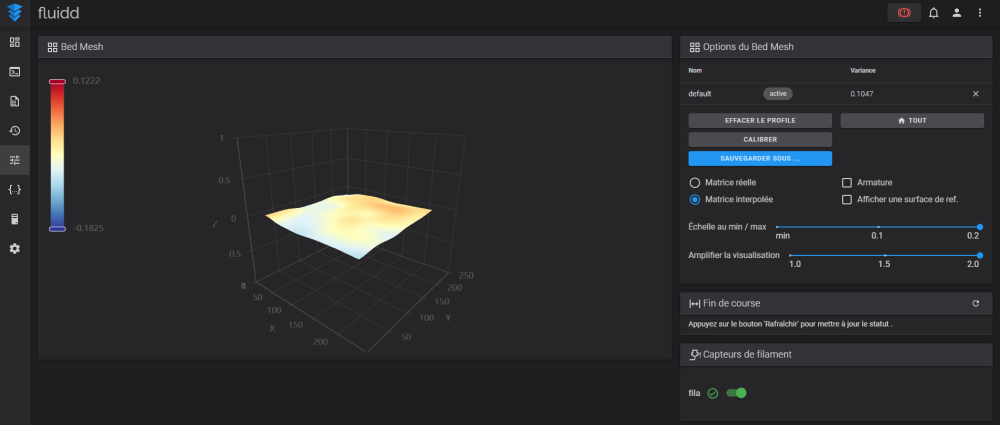1000x425 pixels.
Task: Toggle the fila filament sensor switch
Action: (x=737, y=393)
